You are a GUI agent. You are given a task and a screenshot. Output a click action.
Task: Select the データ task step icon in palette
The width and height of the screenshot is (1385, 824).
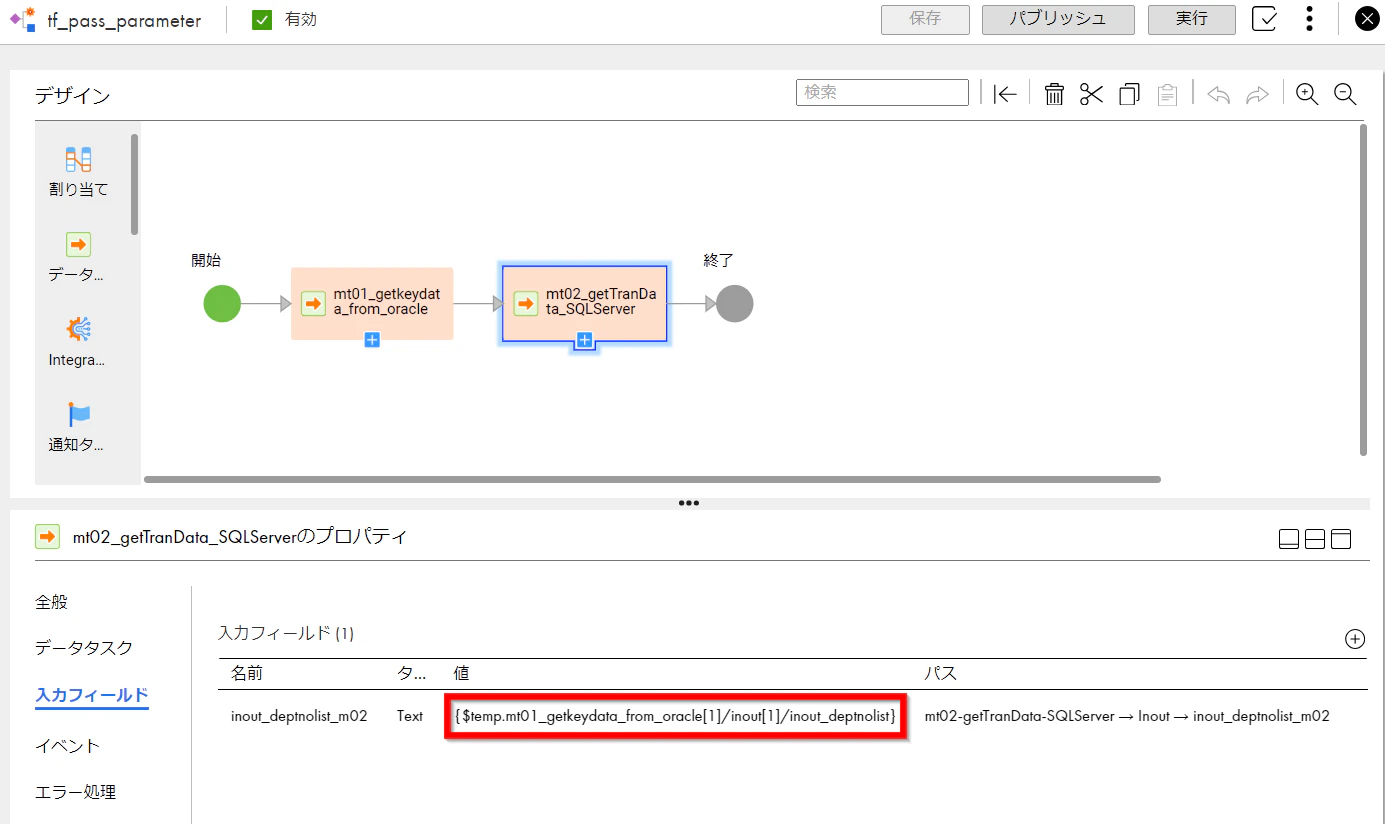pyautogui.click(x=78, y=244)
